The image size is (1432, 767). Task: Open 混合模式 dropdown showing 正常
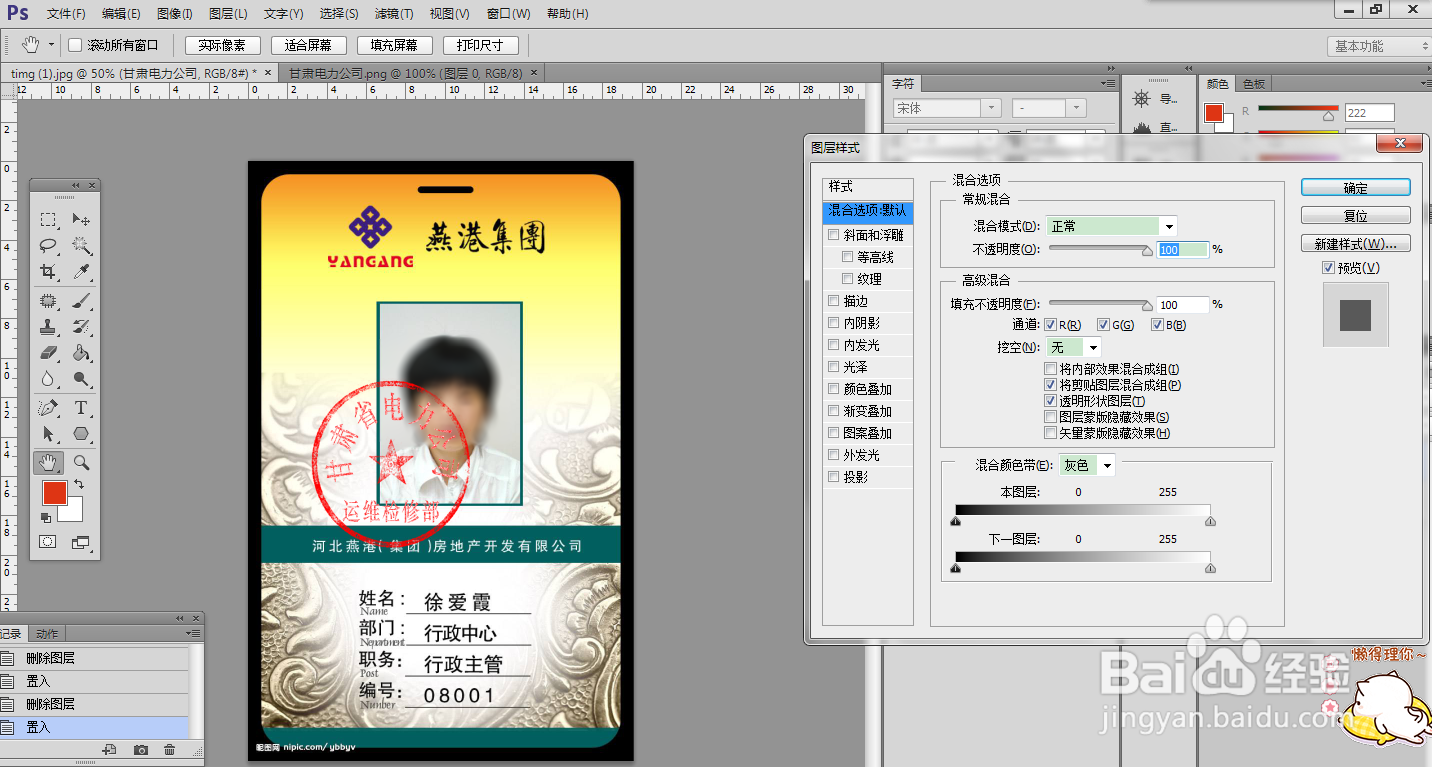point(1112,227)
